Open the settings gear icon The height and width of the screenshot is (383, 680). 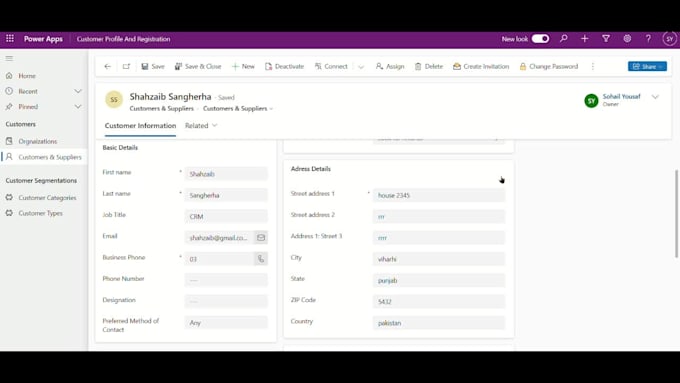pyautogui.click(x=627, y=39)
